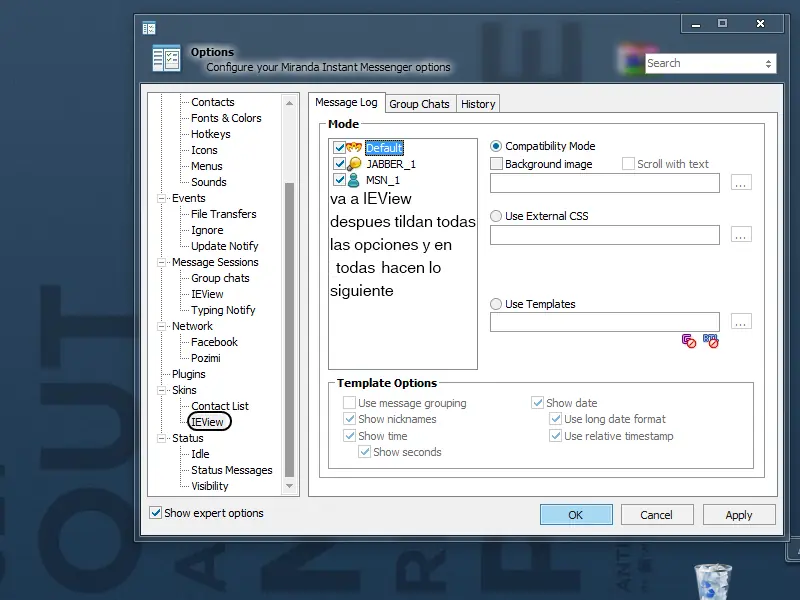Enable the Background image checkbox
800x600 pixels.
pyautogui.click(x=496, y=164)
